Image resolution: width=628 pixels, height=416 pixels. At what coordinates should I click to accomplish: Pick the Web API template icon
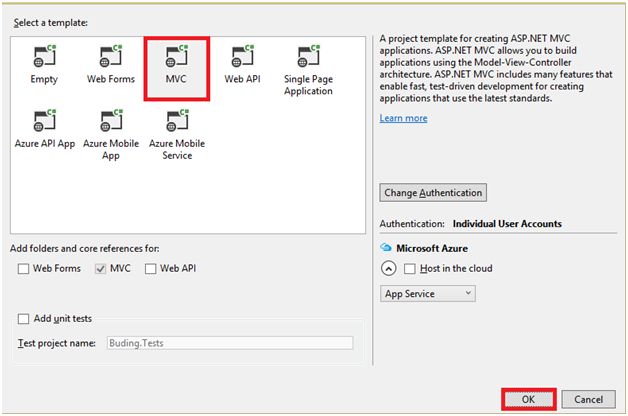[243, 56]
